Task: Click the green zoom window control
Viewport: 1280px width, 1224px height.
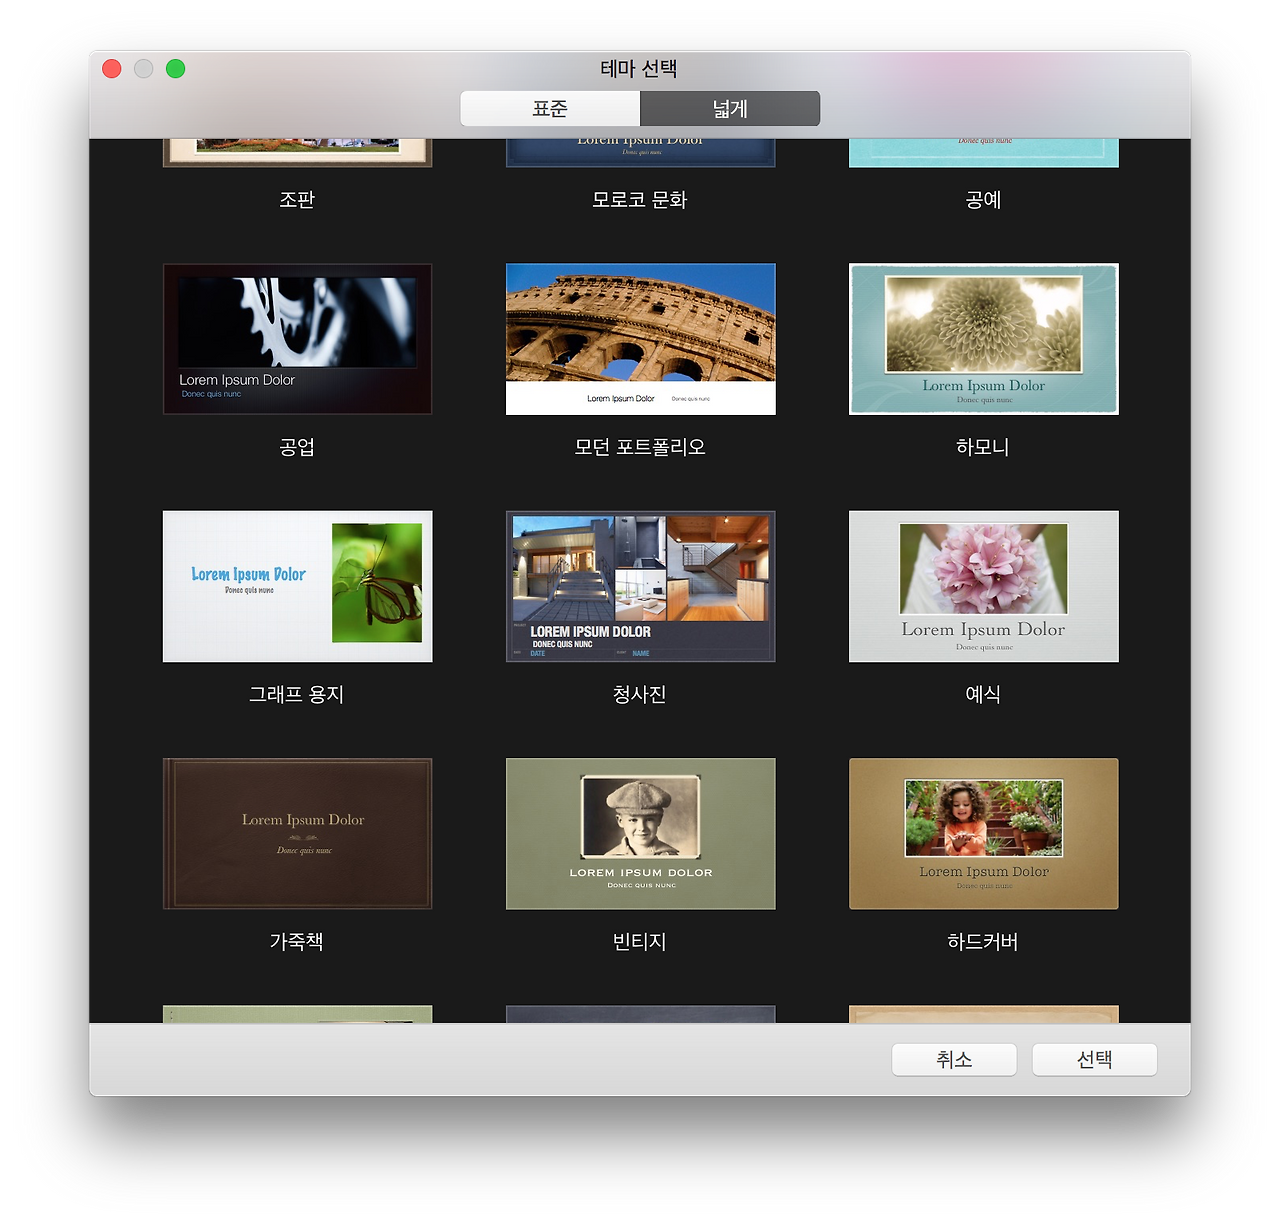Action: [x=175, y=68]
